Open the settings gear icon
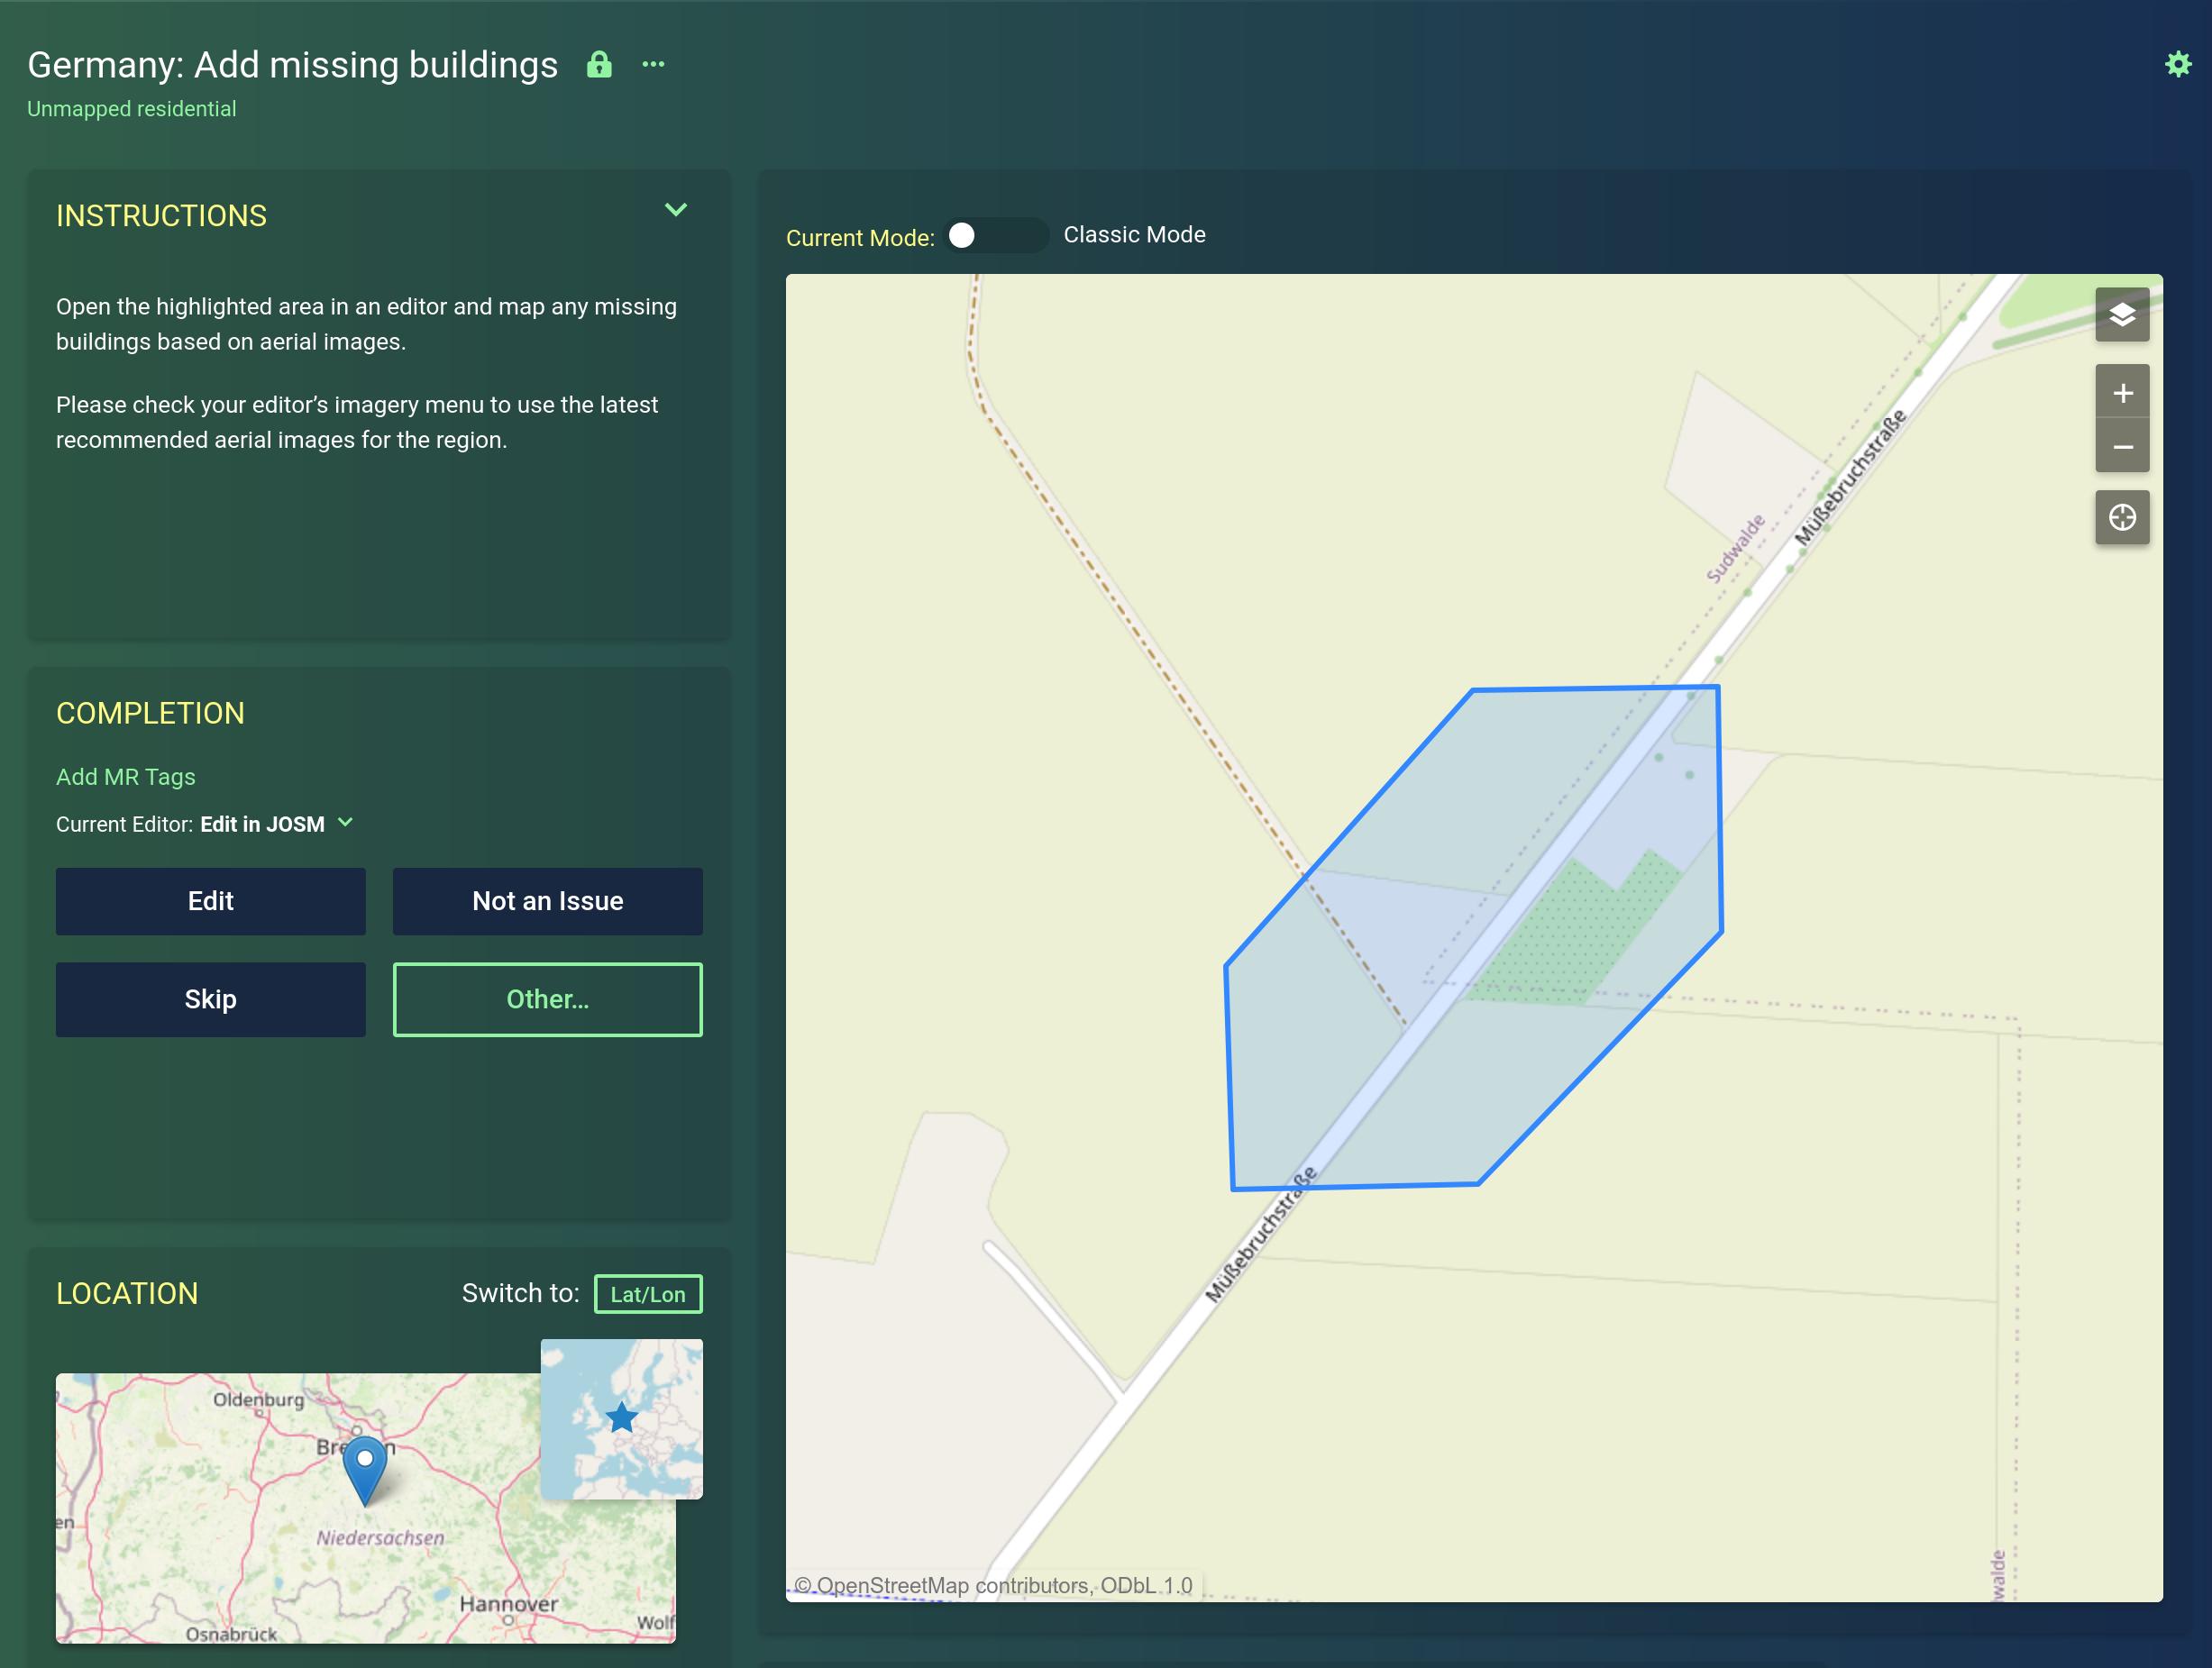This screenshot has height=1668, width=2212. click(x=2177, y=65)
